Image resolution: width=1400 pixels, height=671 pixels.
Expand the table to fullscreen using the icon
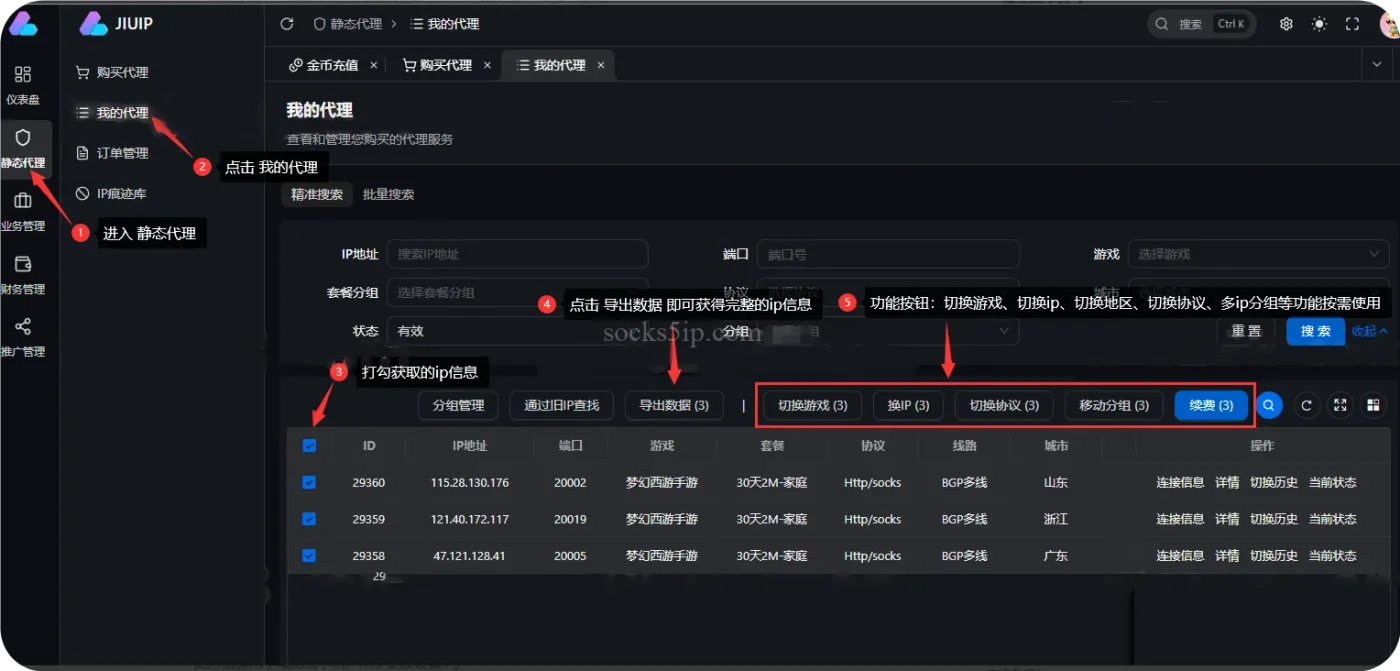tap(1340, 405)
